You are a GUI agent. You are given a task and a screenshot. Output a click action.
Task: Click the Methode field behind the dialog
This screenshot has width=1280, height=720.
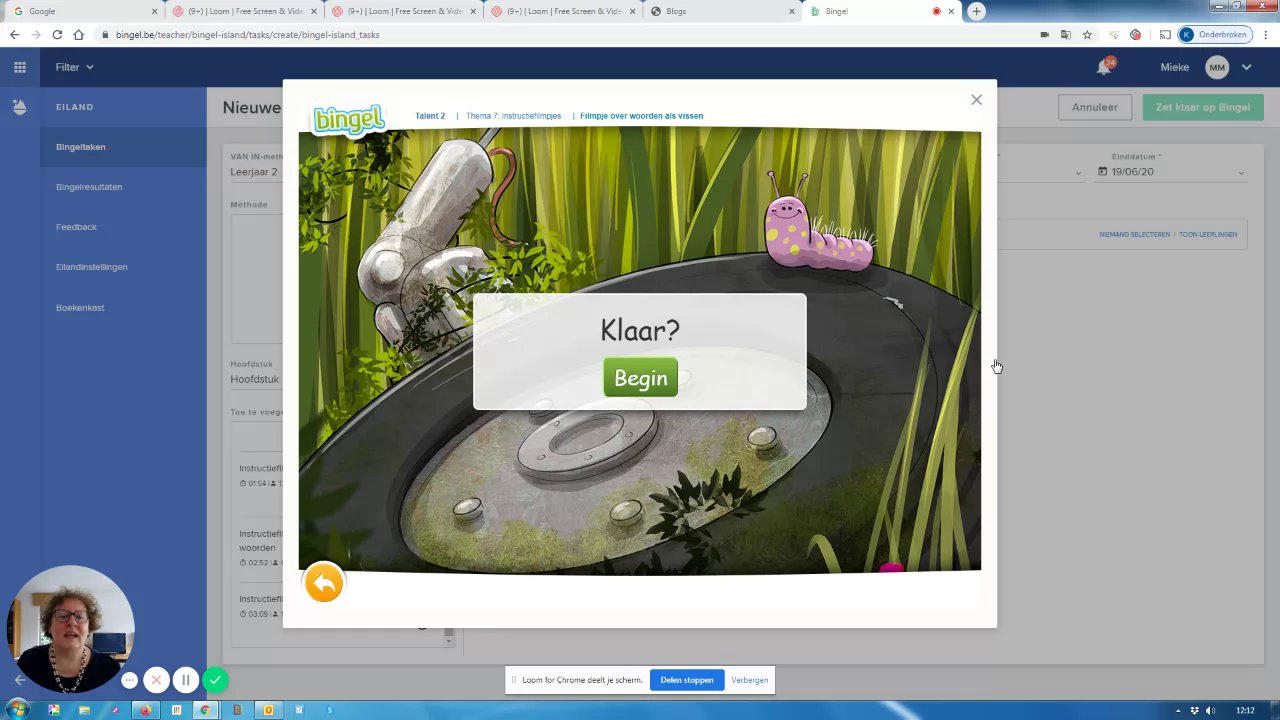pyautogui.click(x=256, y=278)
